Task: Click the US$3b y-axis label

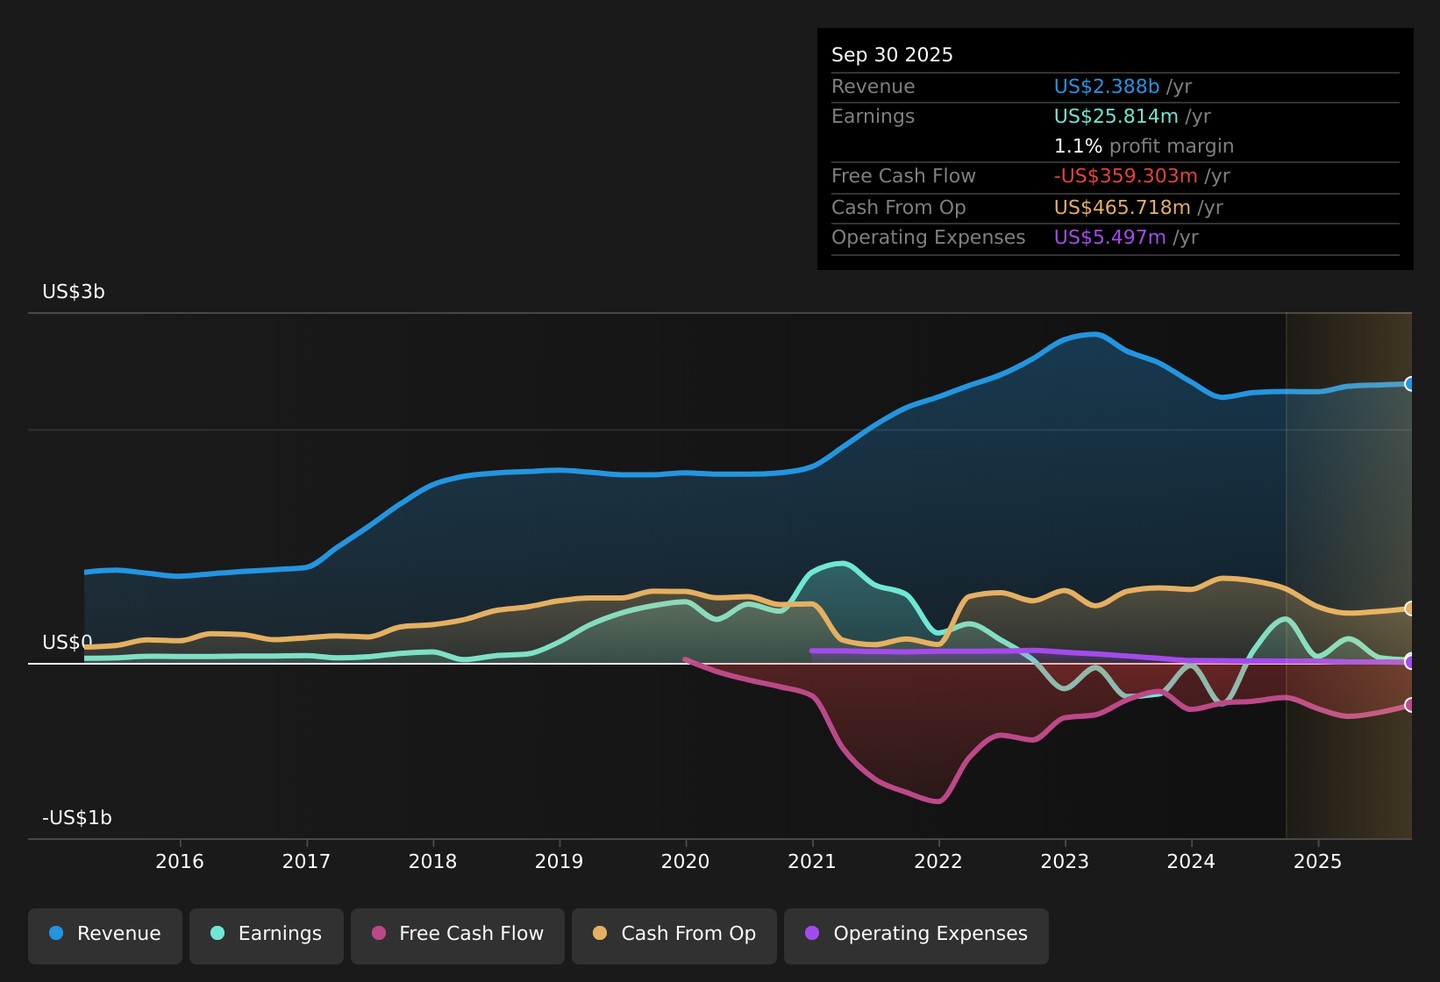Action: [73, 292]
